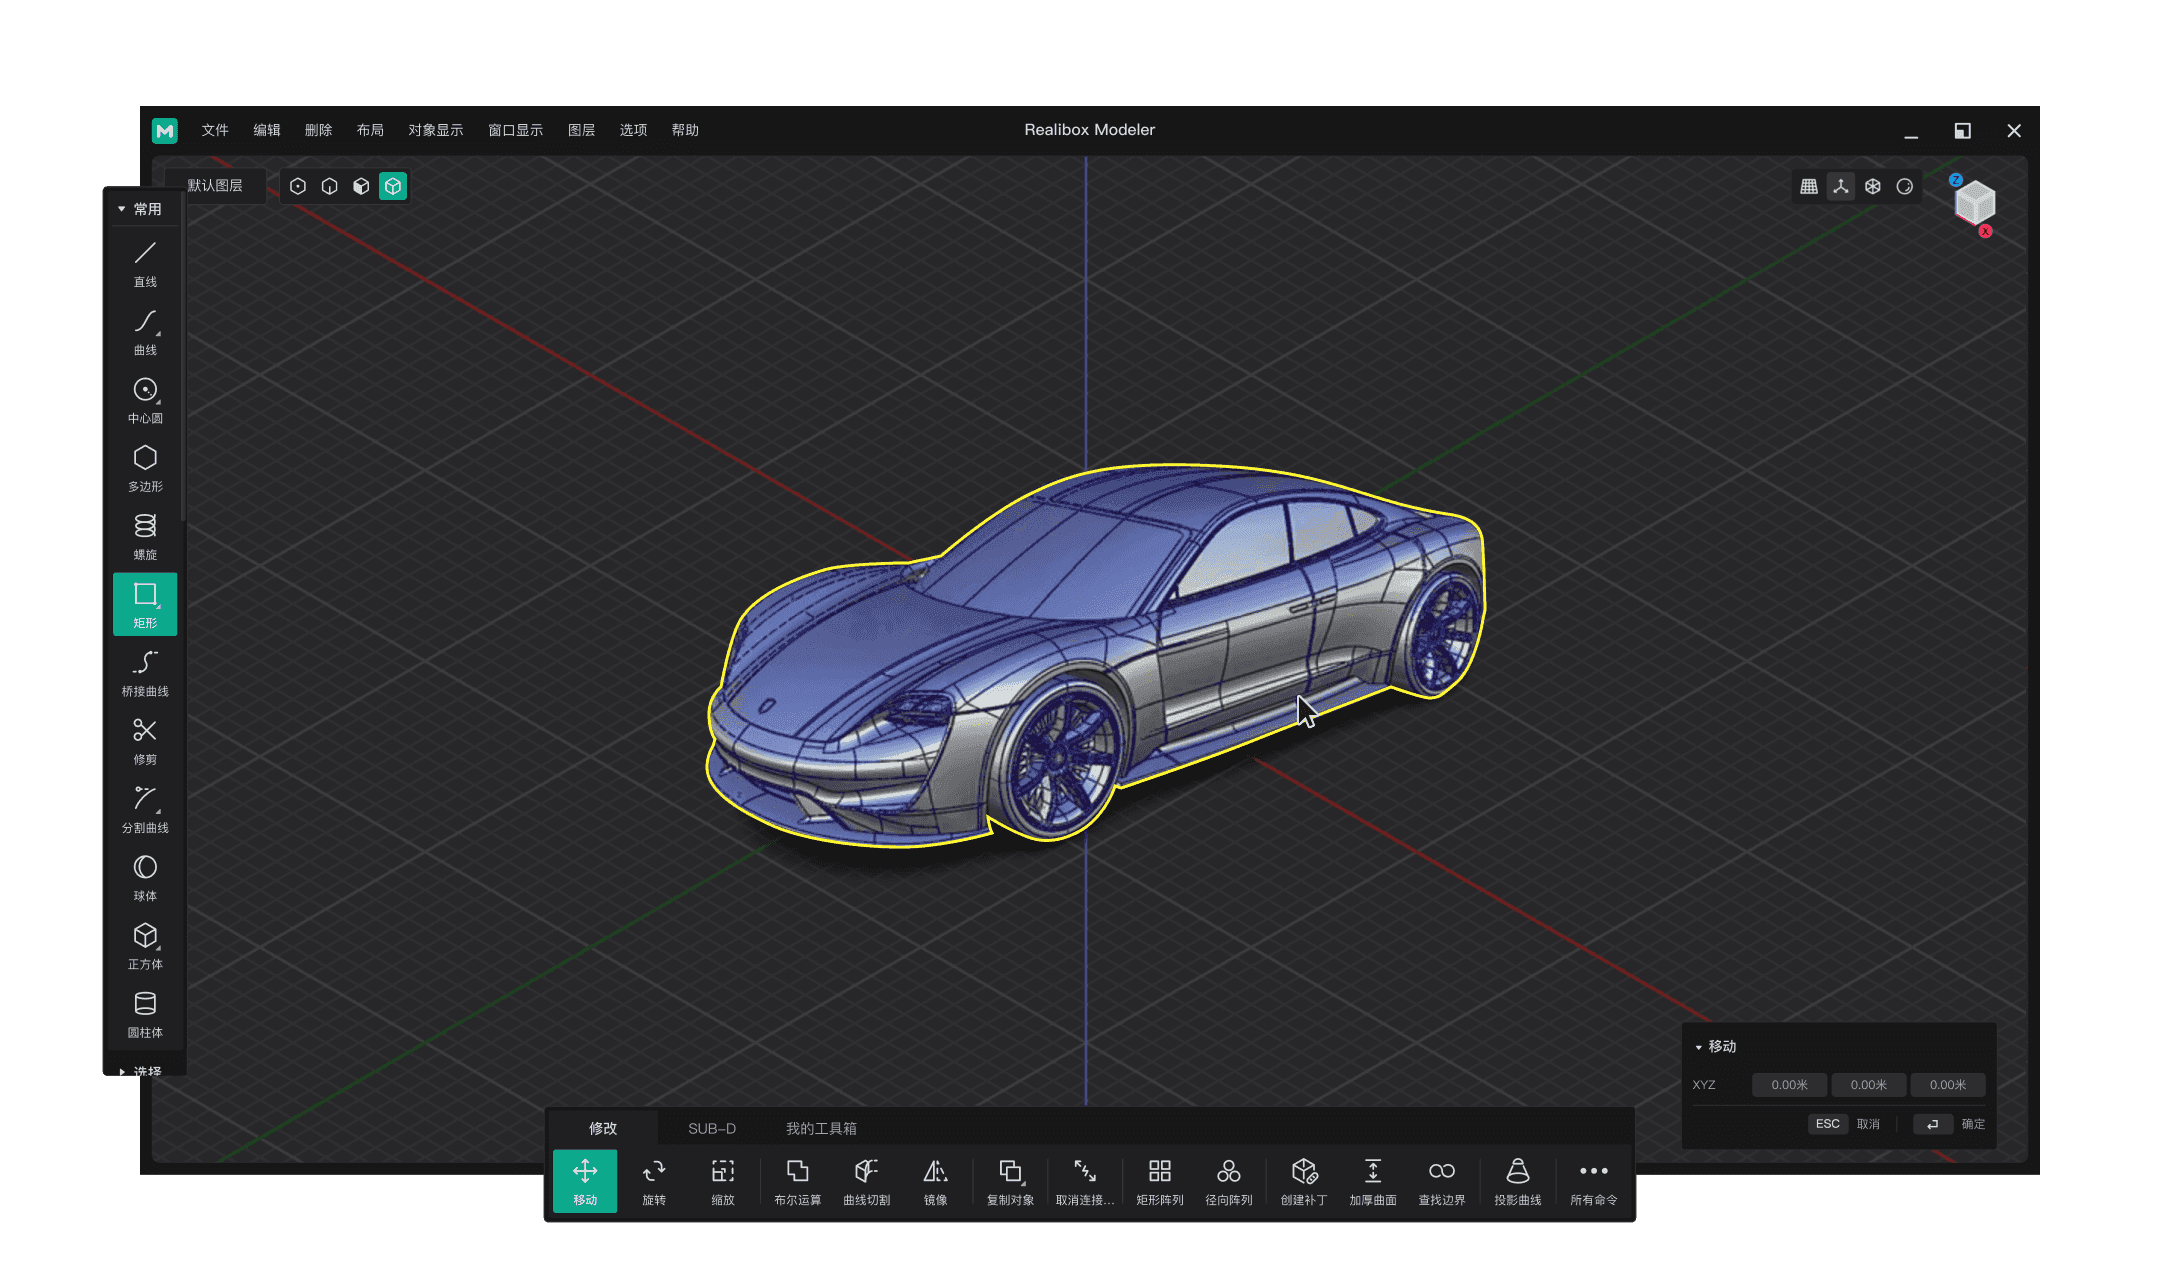
Task: Select 创建补丁 create patch tool
Action: [1304, 1181]
